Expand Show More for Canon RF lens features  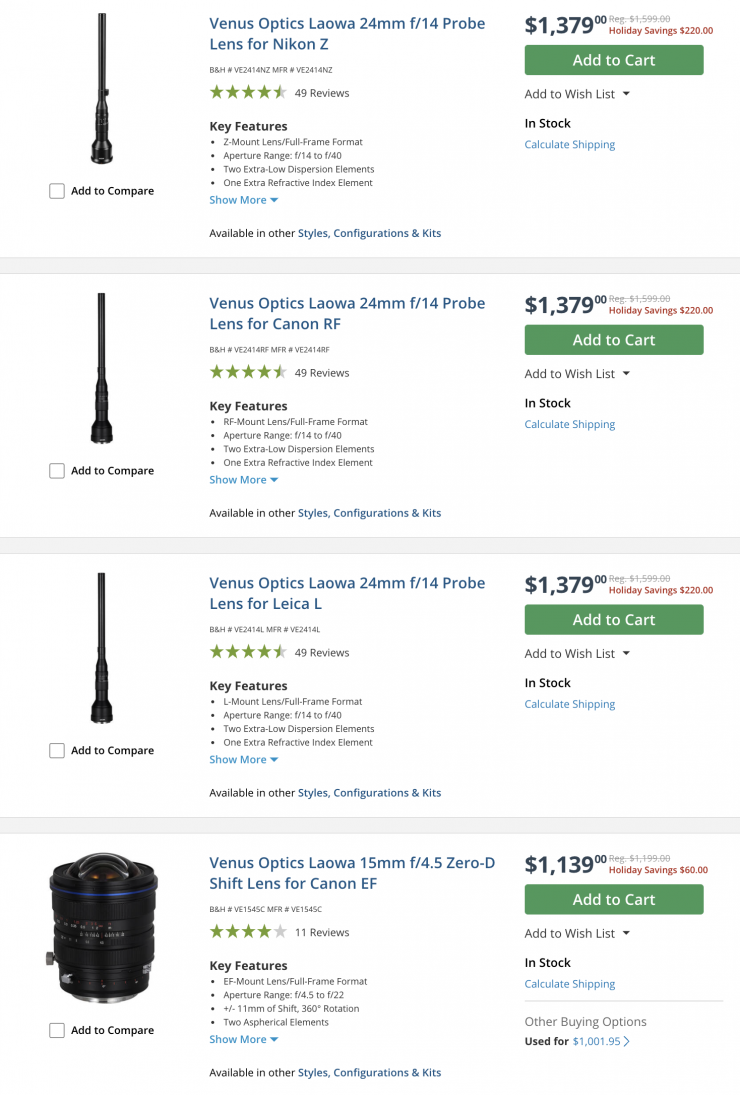pyautogui.click(x=243, y=480)
